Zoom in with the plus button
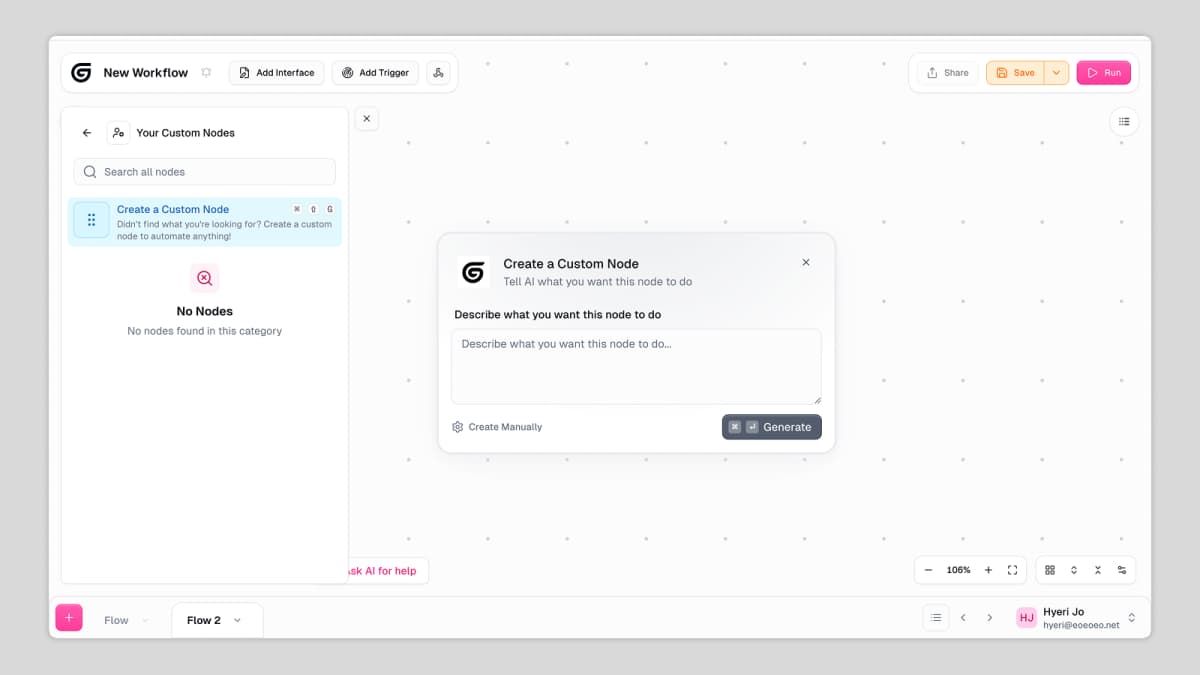The image size is (1200, 675). (988, 570)
